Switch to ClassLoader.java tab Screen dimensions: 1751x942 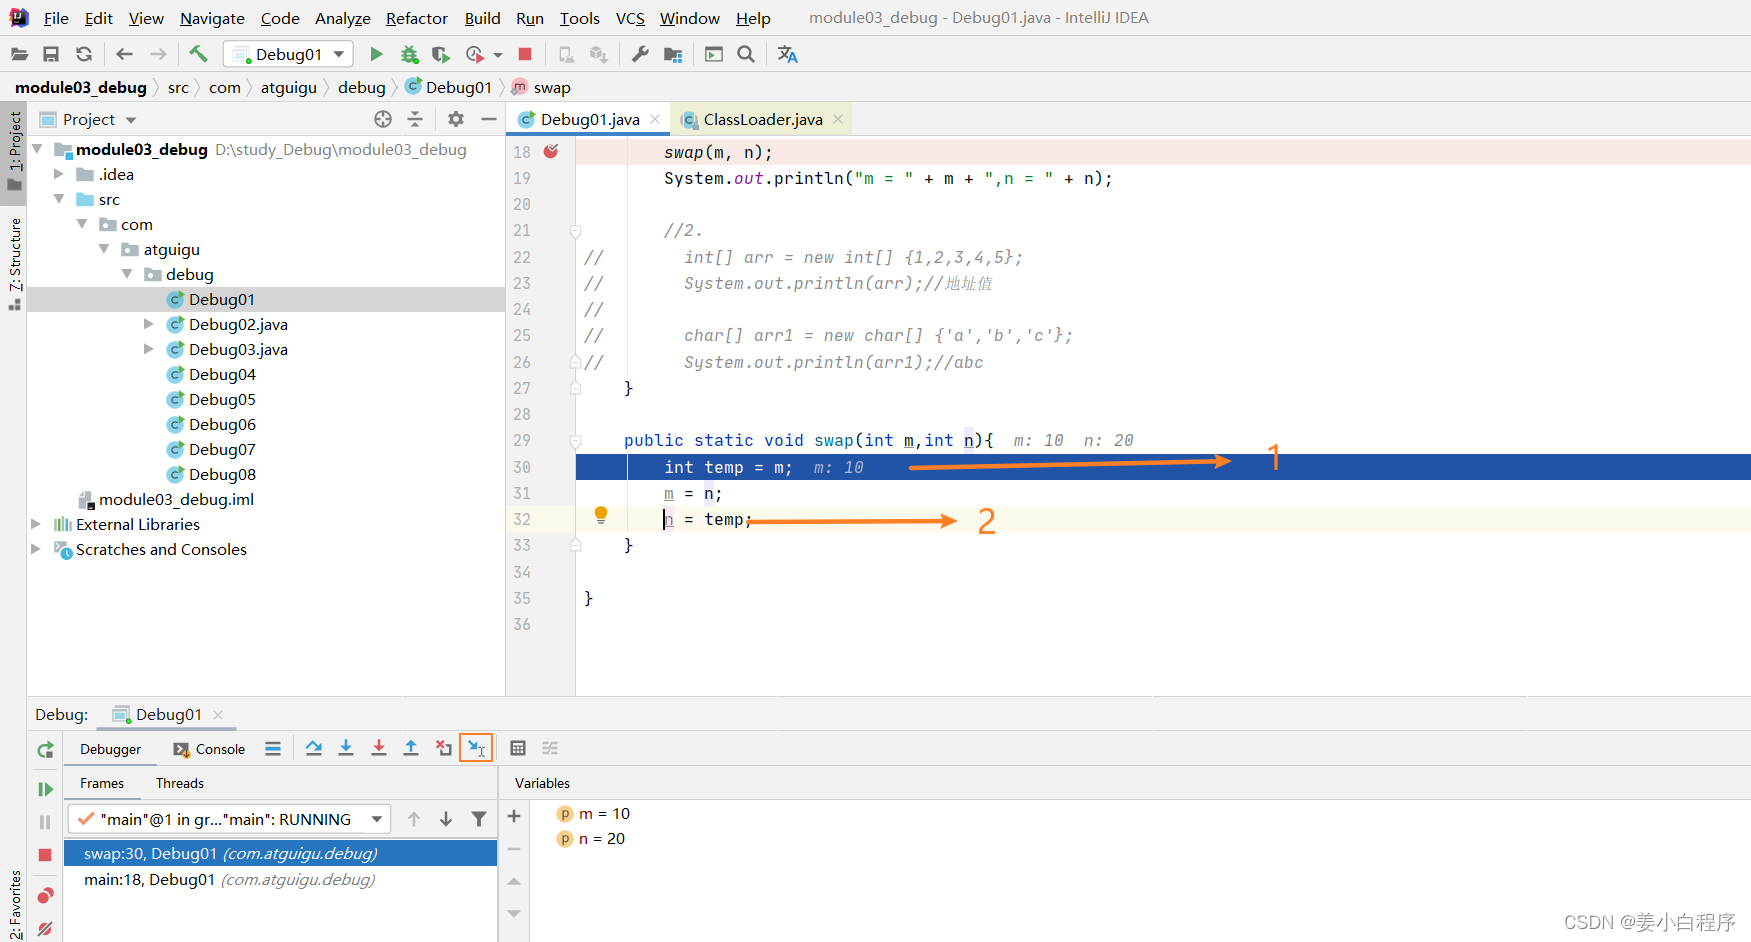pos(762,119)
